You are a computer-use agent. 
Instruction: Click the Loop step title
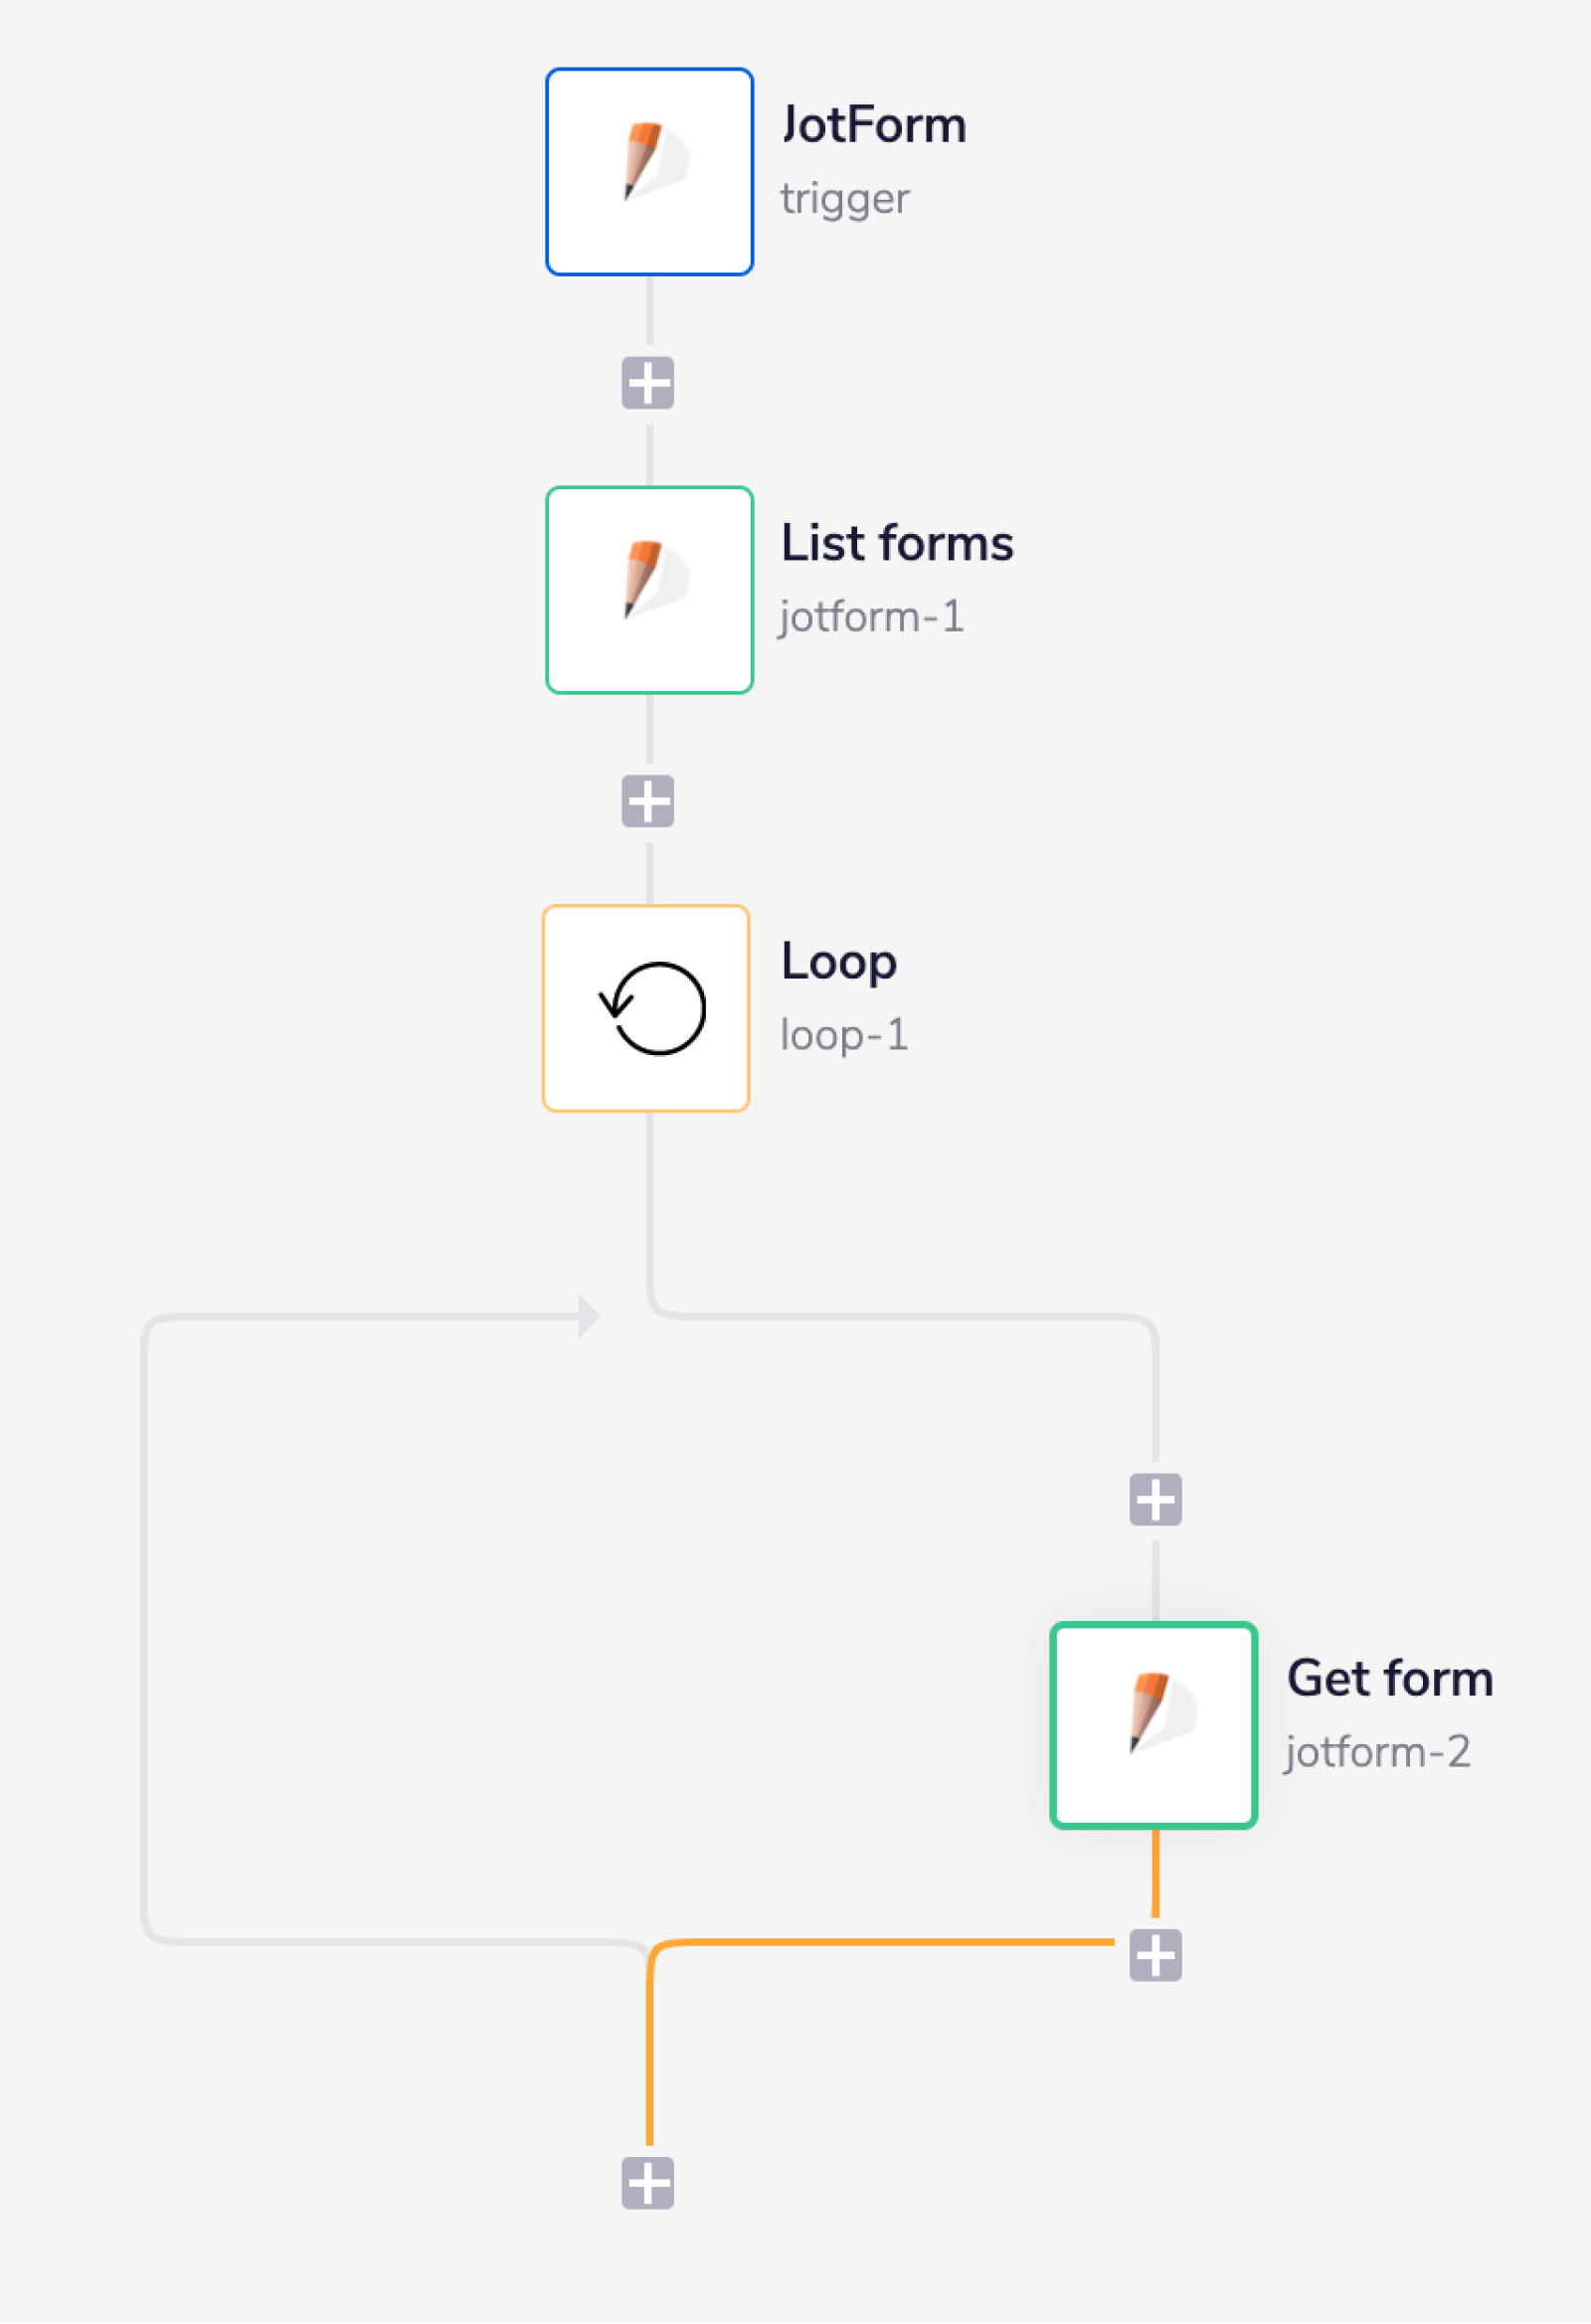pyautogui.click(x=838, y=961)
